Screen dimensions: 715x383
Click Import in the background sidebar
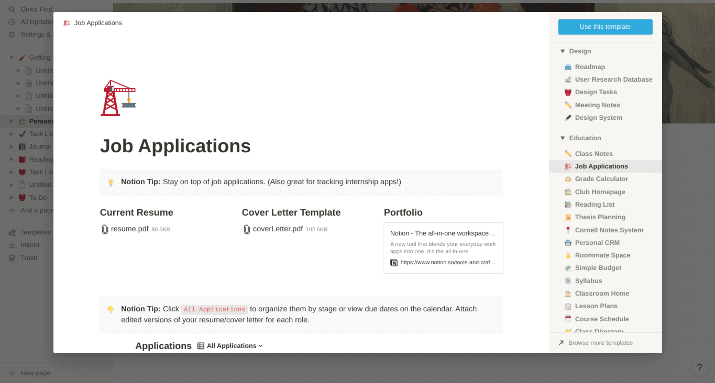point(25,245)
